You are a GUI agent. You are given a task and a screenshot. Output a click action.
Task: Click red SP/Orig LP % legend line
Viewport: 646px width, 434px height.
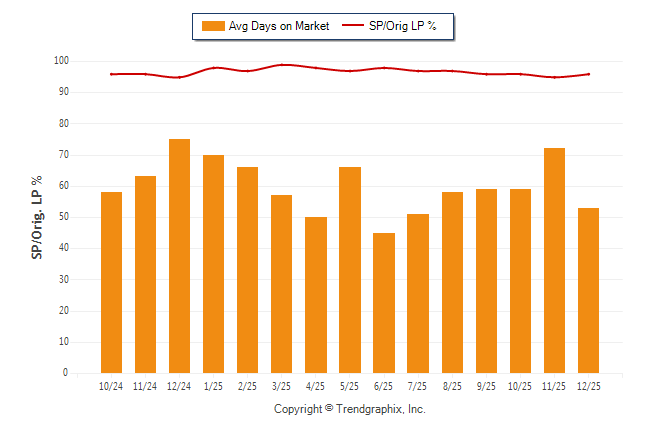354,26
